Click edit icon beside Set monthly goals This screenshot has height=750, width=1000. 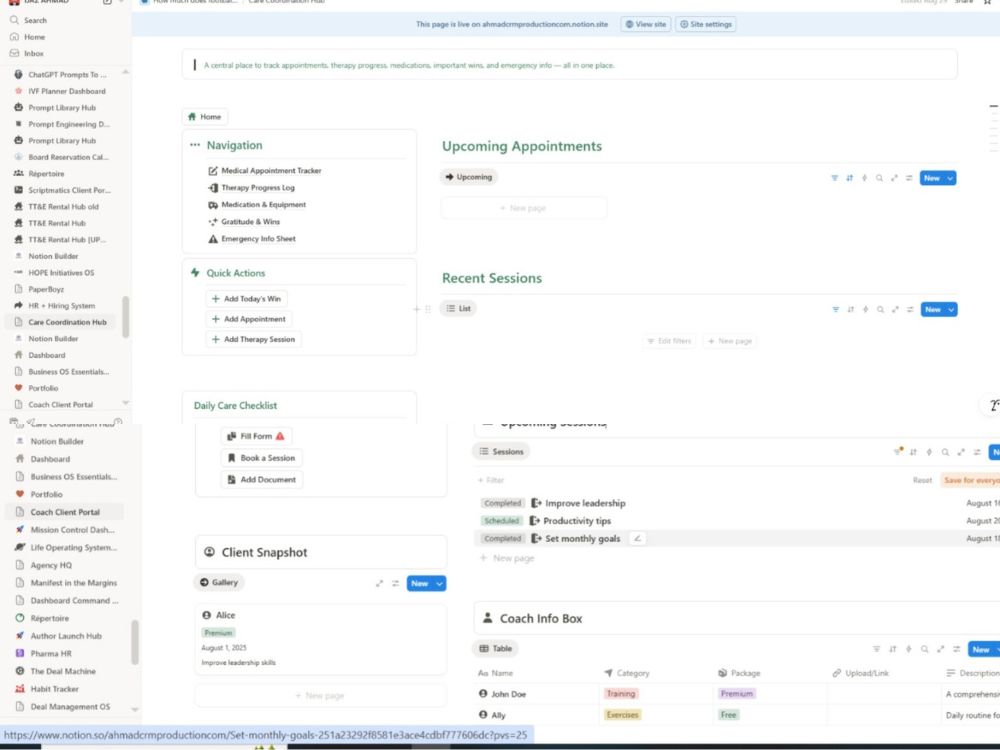636,538
